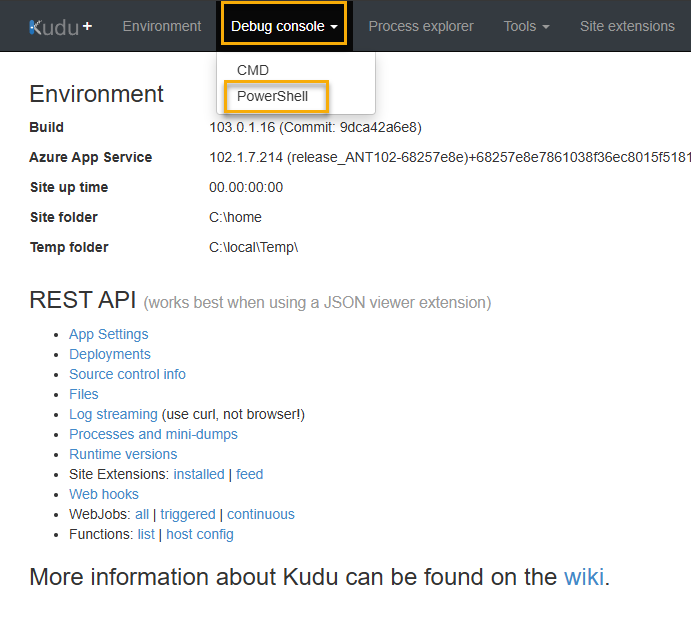Open the Source control info link

(x=127, y=374)
